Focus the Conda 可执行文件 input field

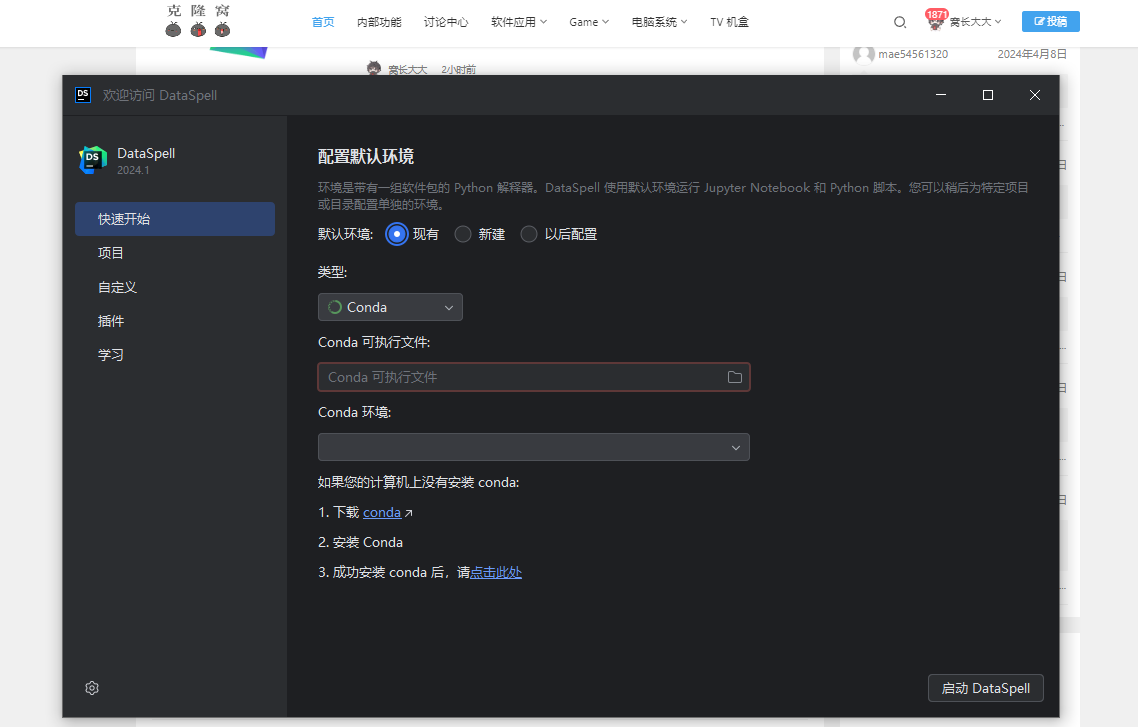[x=533, y=377]
